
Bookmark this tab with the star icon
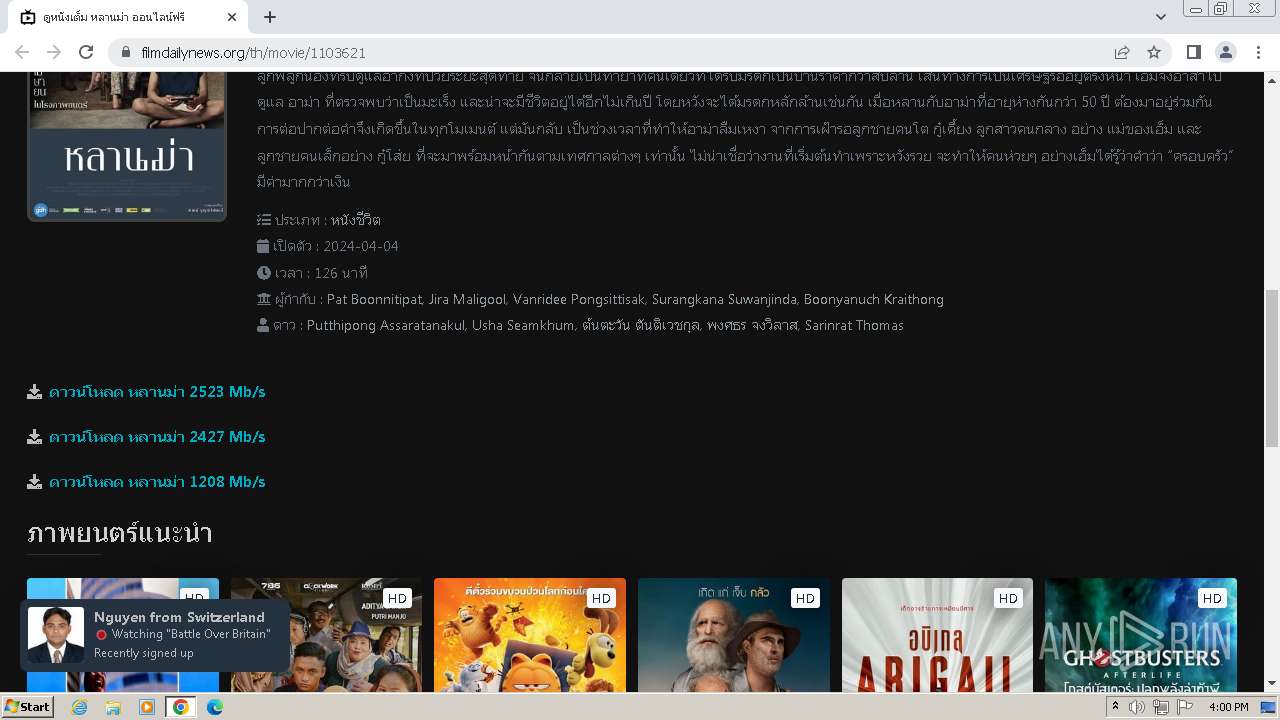(x=1154, y=52)
